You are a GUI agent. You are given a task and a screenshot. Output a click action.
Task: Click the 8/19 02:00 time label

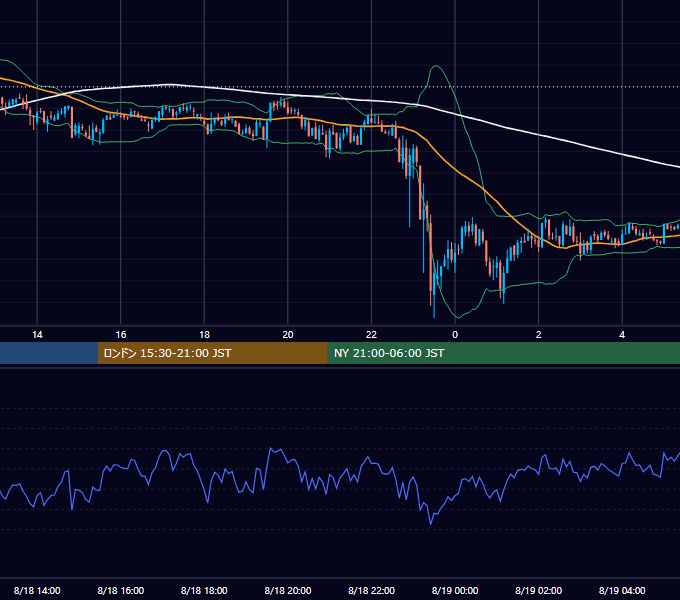(x=538, y=590)
